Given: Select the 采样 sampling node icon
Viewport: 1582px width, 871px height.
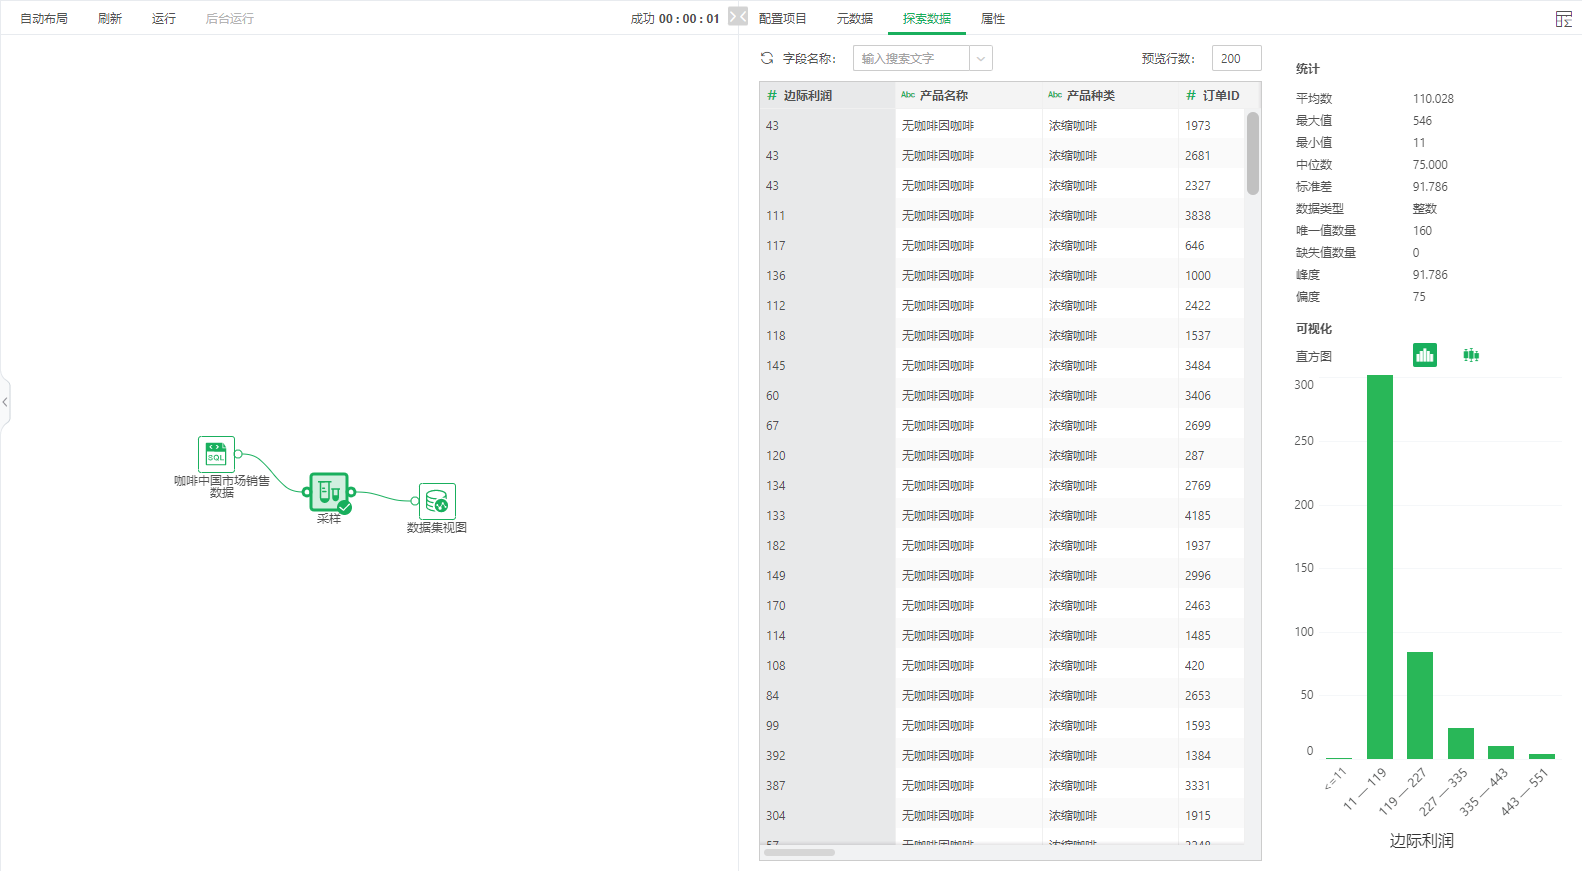Looking at the screenshot, I should (x=329, y=492).
